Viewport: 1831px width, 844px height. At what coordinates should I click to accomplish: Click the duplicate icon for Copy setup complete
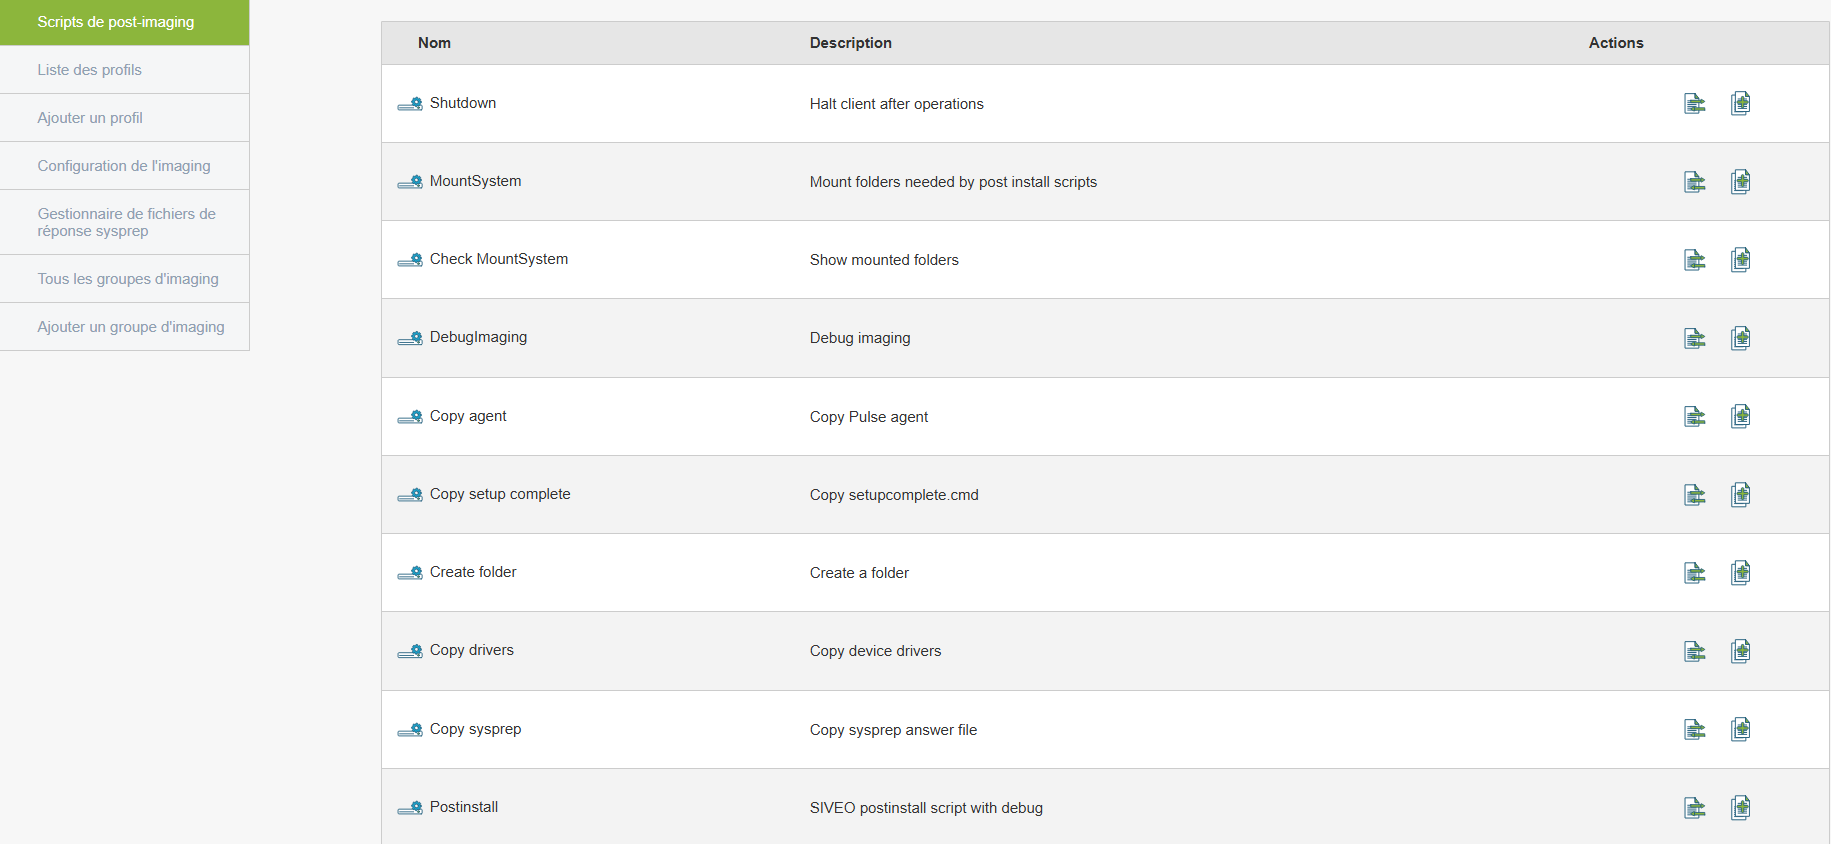tap(1740, 494)
